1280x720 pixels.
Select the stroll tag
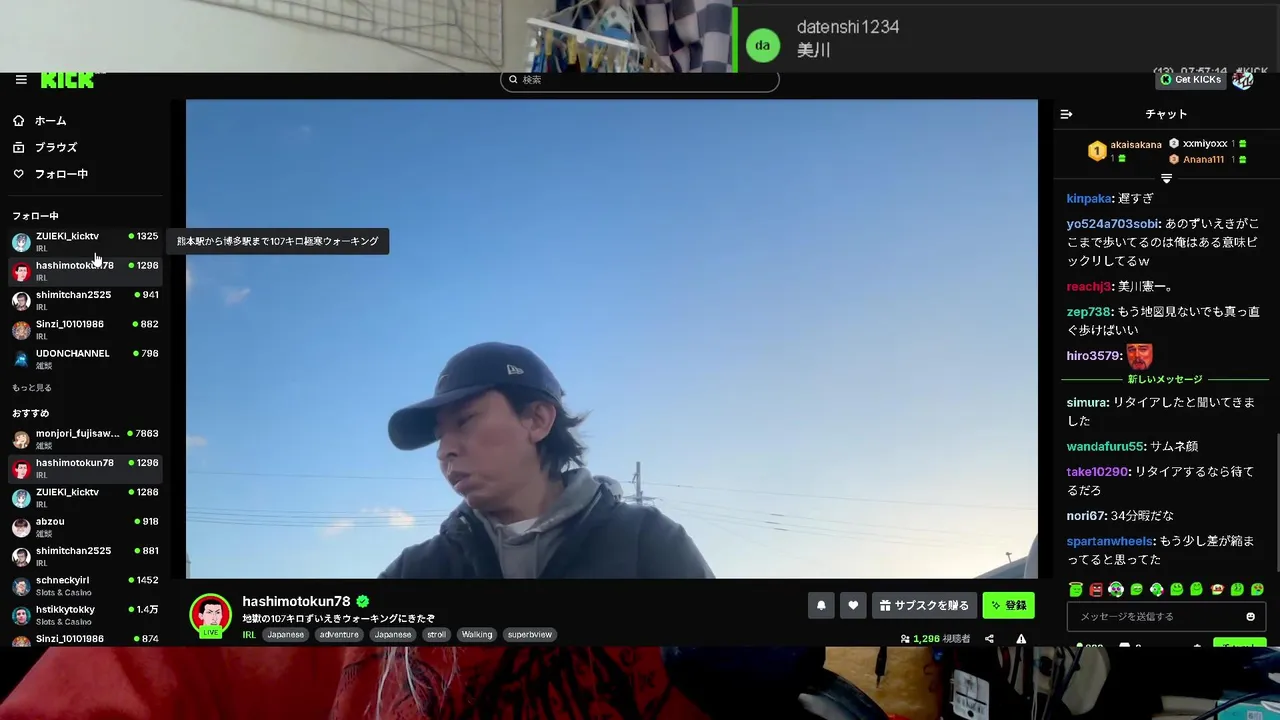click(x=437, y=634)
